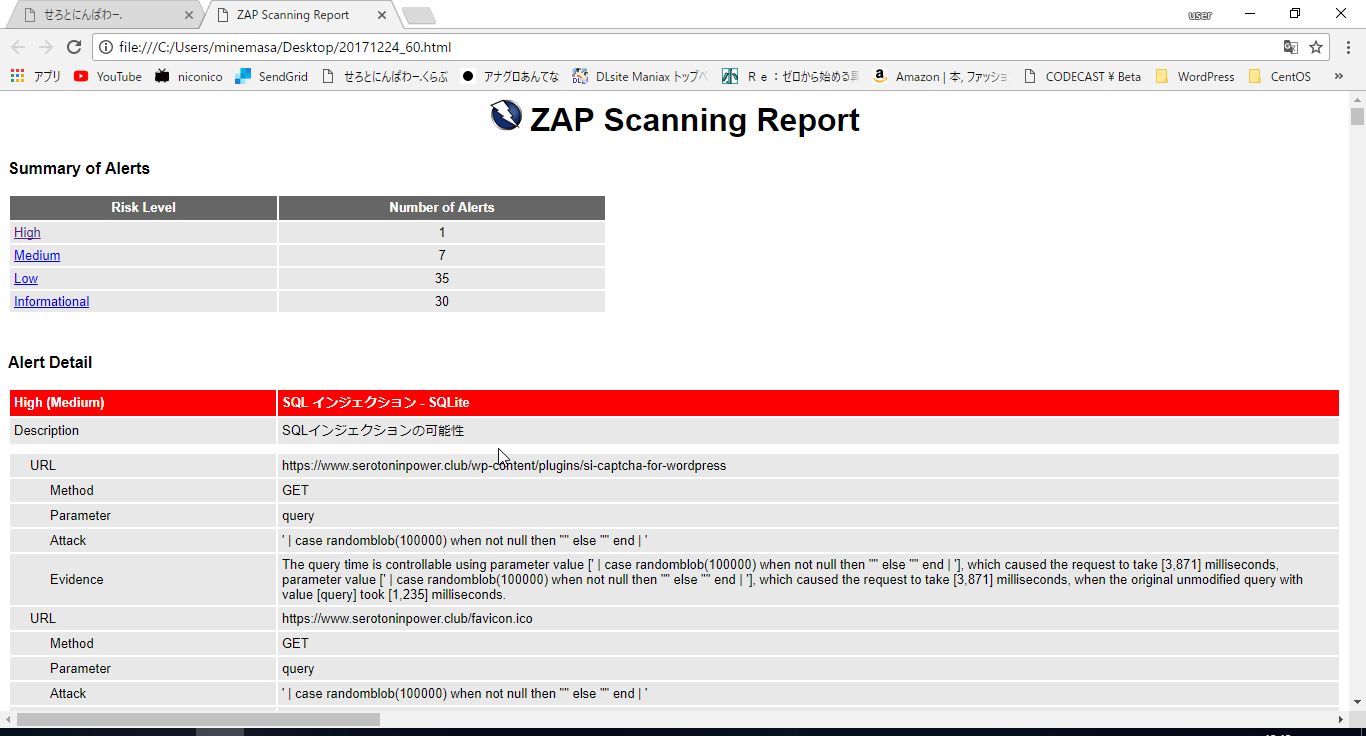Click the Medium alert count of 7
The width and height of the screenshot is (1366, 736).
pyautogui.click(x=442, y=255)
